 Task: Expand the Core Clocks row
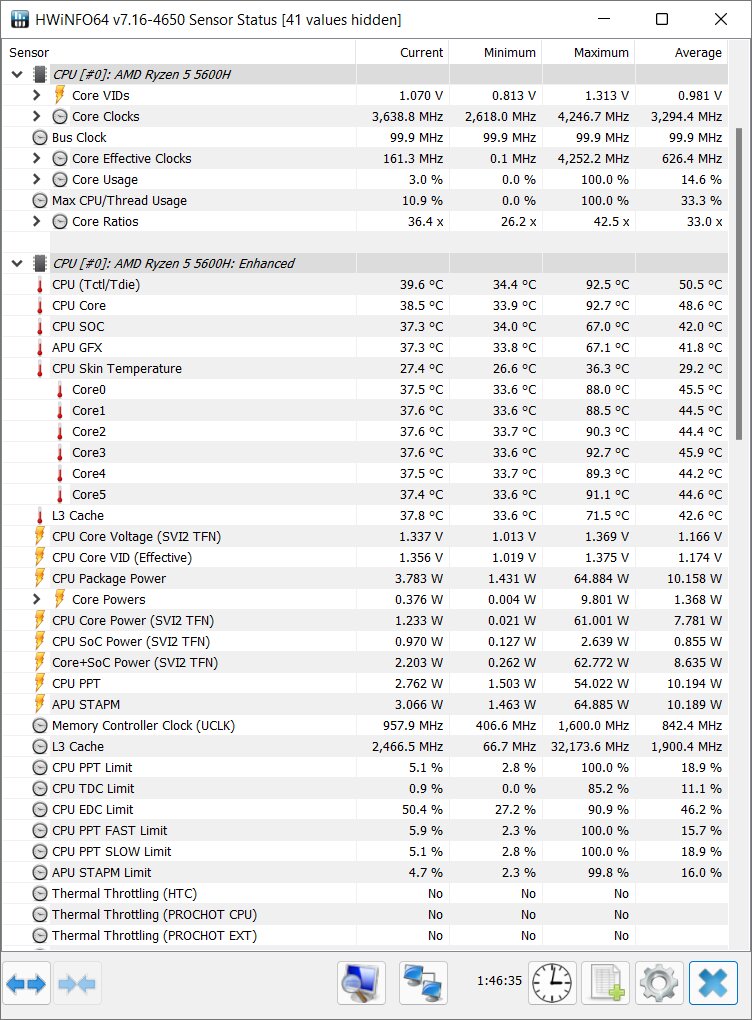pos(36,116)
